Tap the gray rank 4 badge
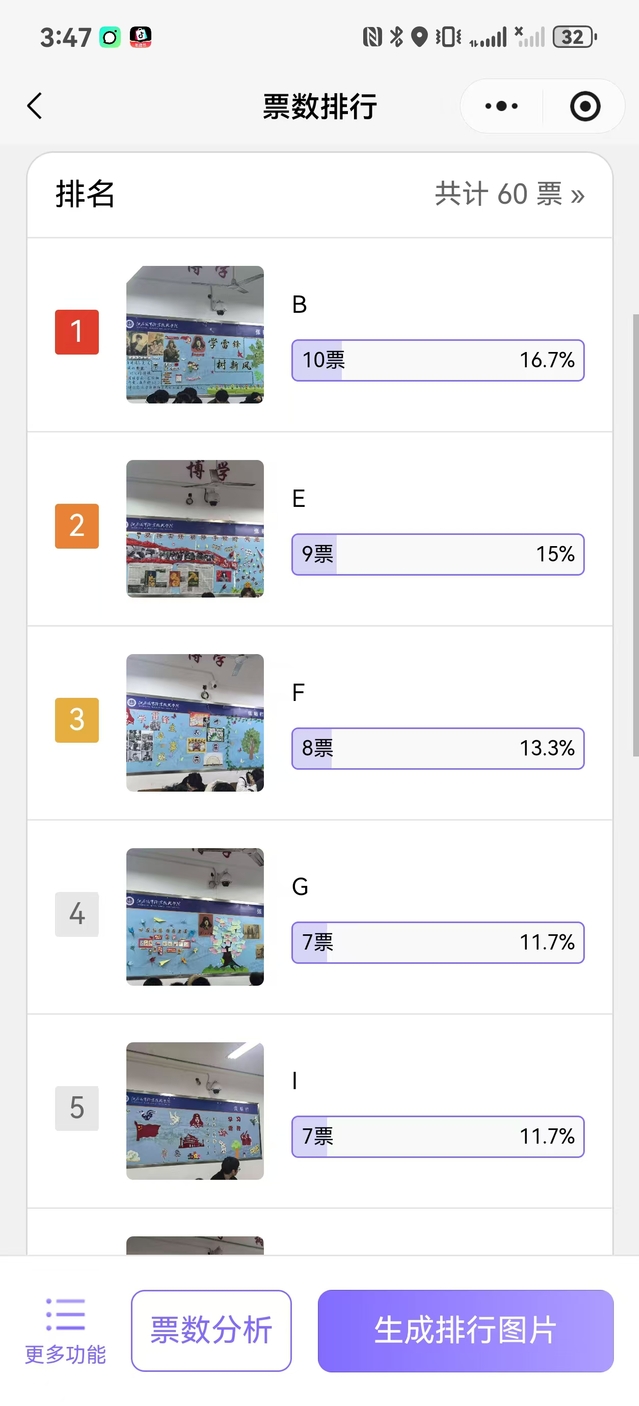This screenshot has height=1406, width=639. pyautogui.click(x=77, y=914)
